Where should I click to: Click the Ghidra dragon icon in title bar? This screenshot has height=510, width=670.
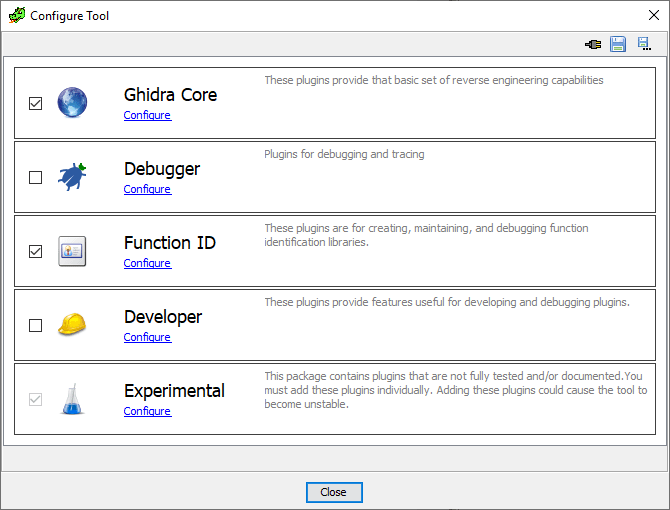(x=16, y=16)
